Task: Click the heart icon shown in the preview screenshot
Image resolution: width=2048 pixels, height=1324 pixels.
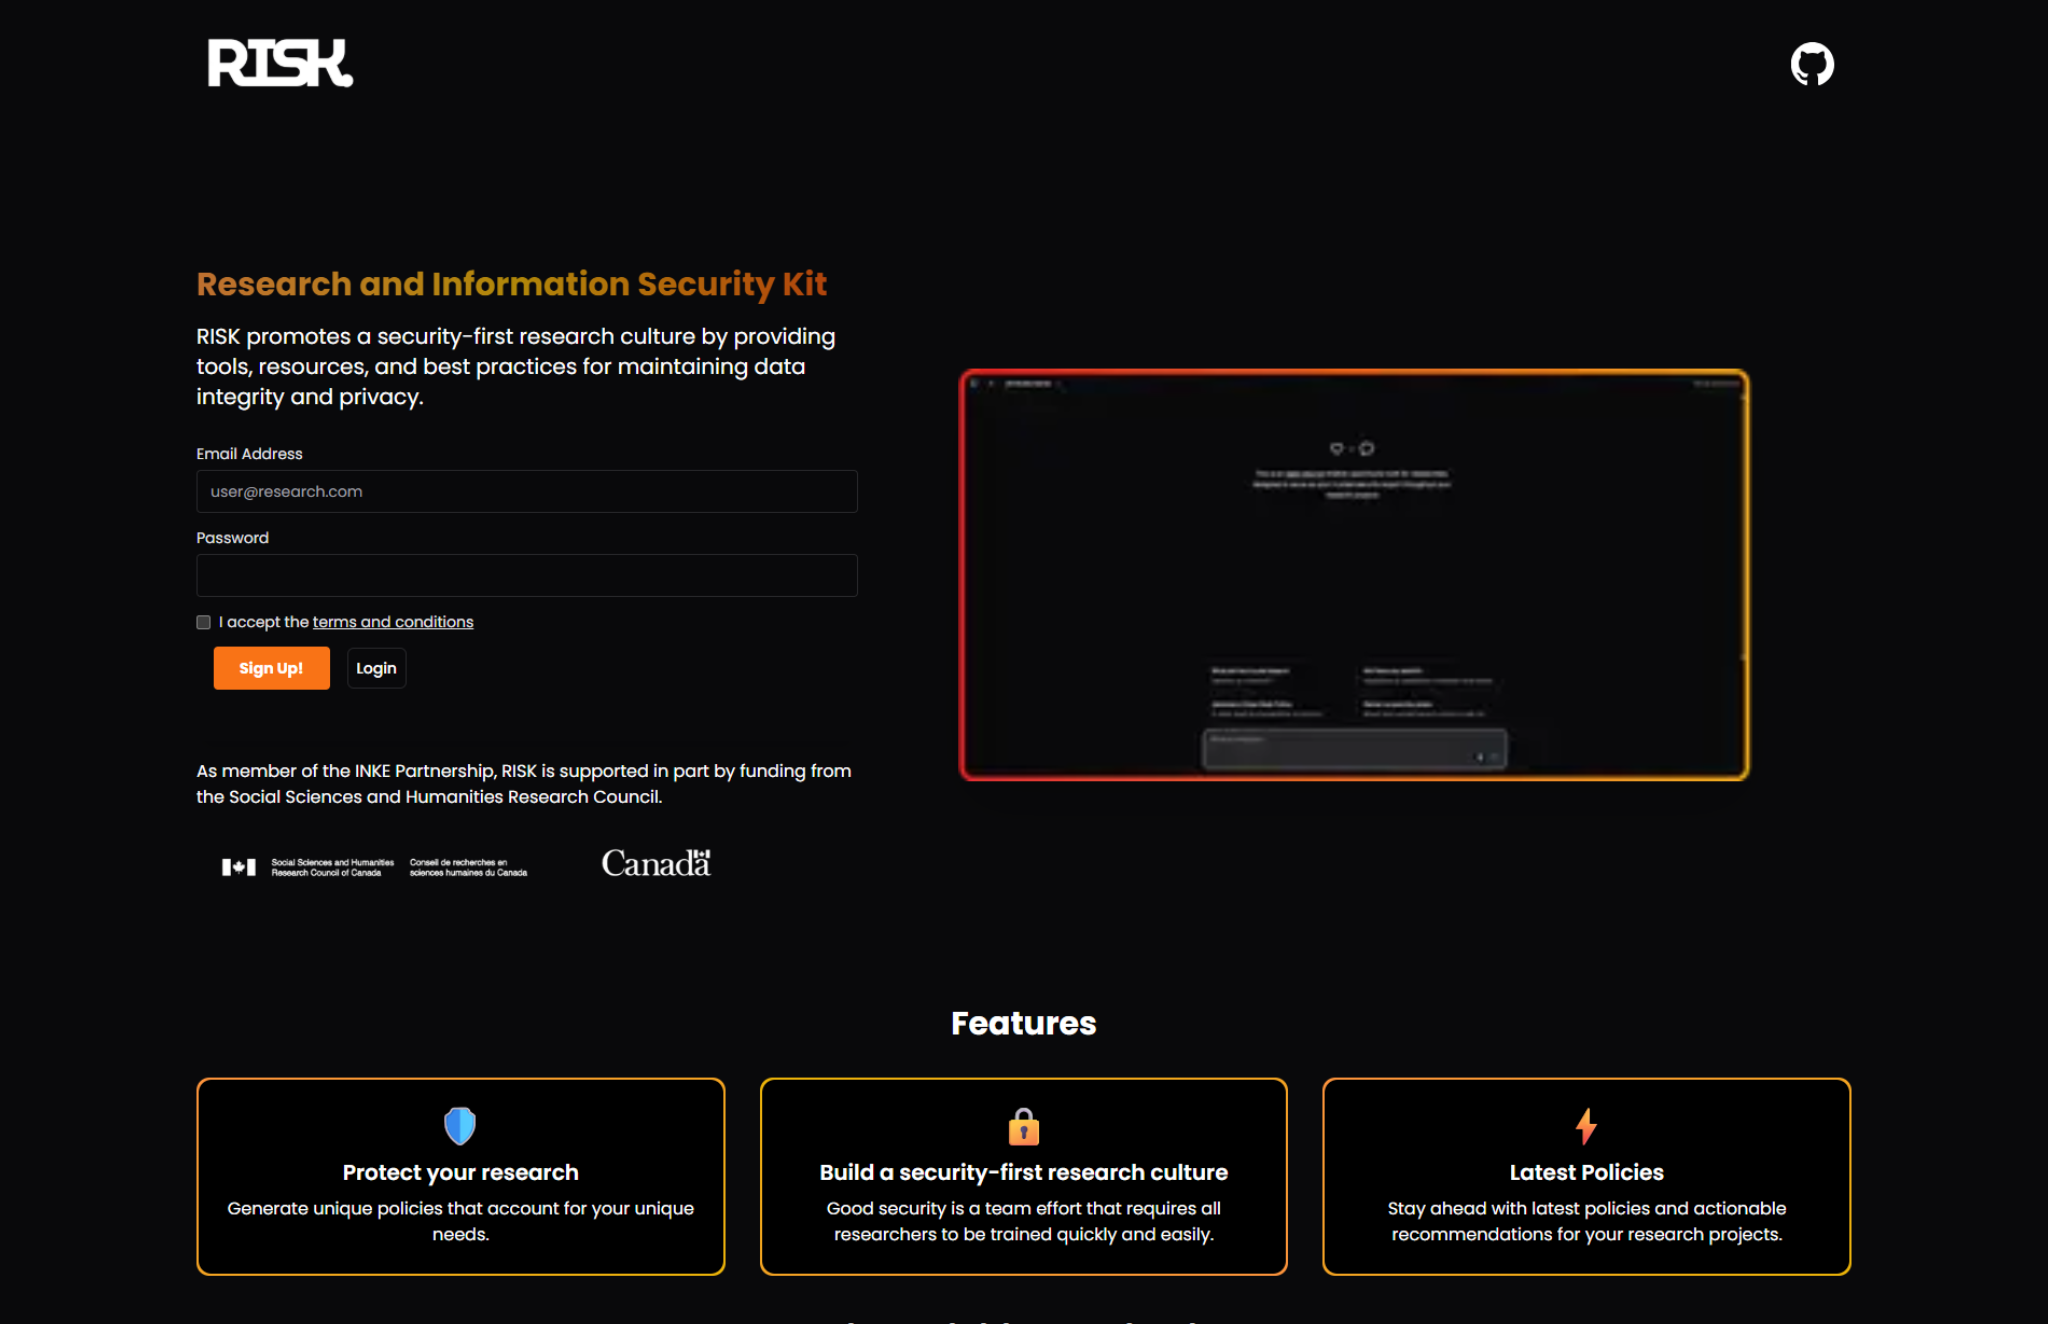Action: pos(1337,449)
